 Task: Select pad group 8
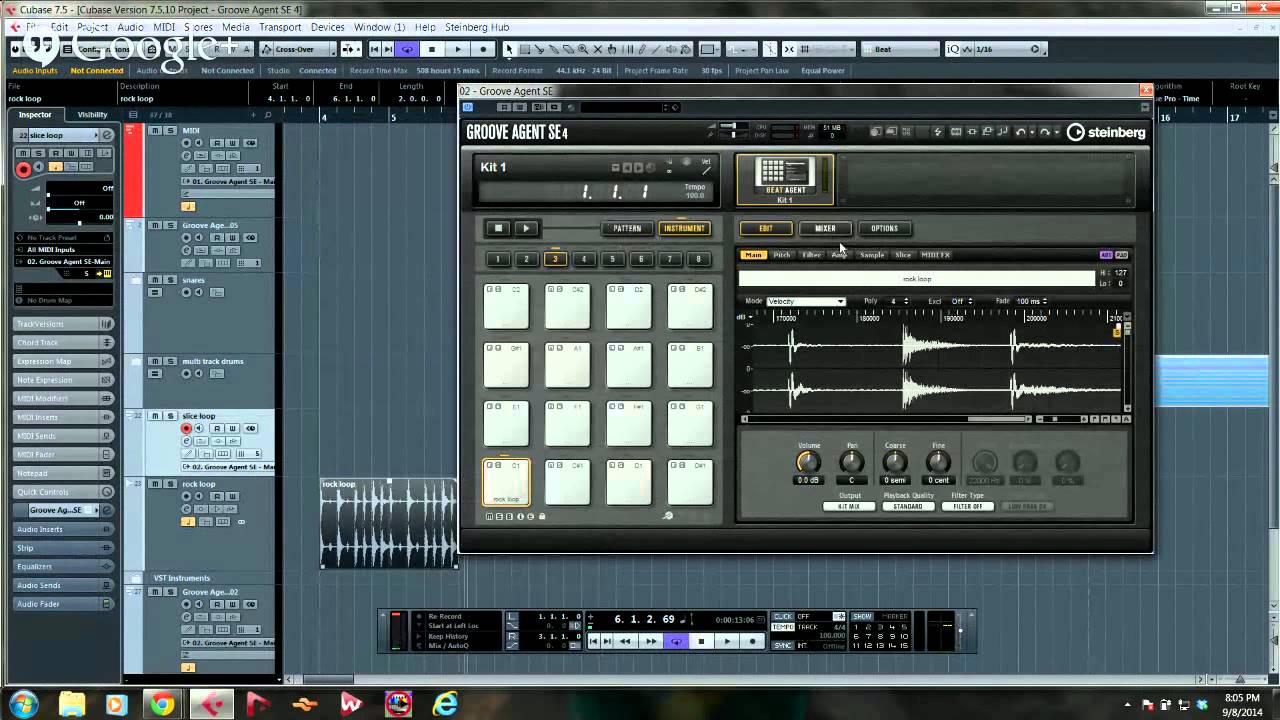pos(698,259)
